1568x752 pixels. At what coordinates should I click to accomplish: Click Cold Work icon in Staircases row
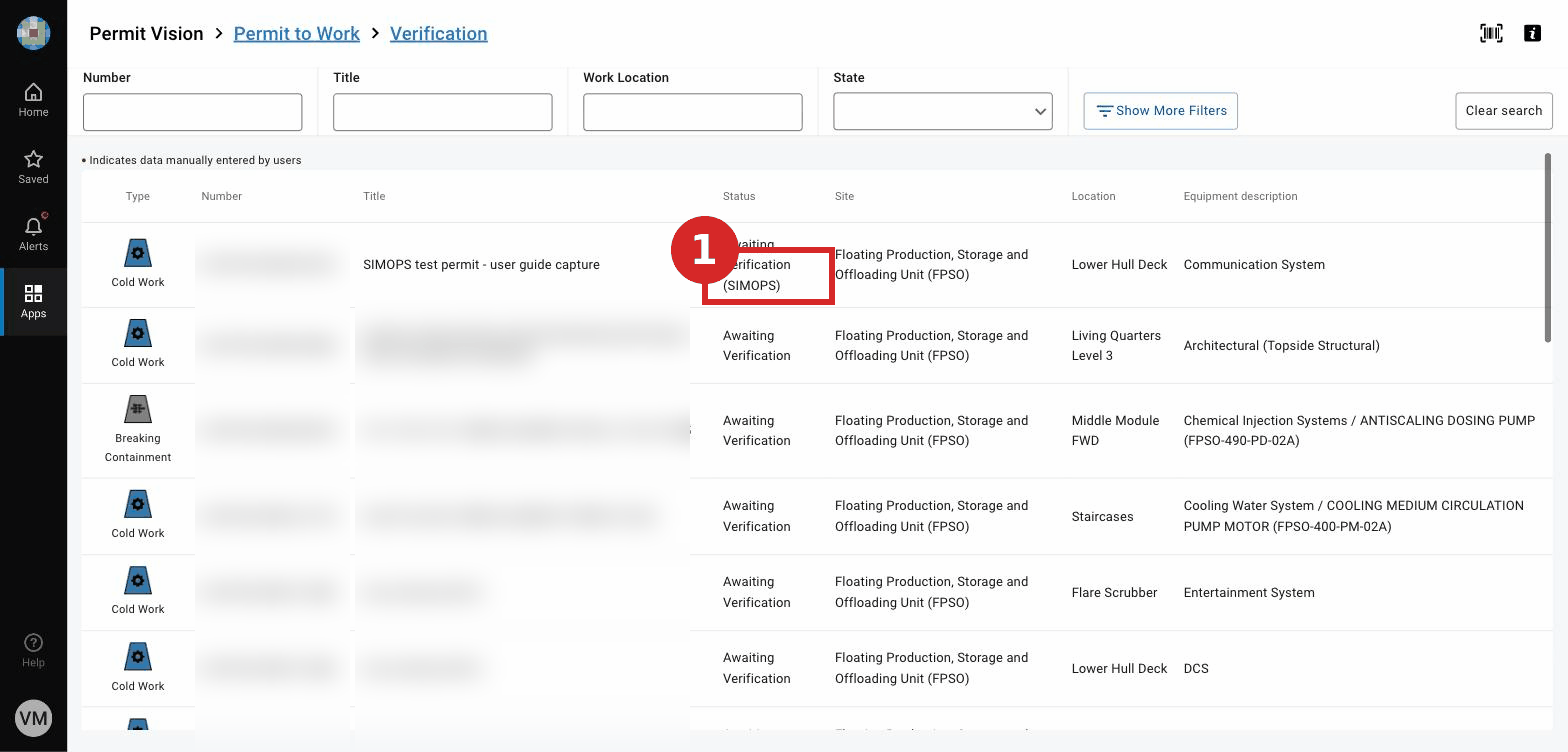tap(138, 504)
